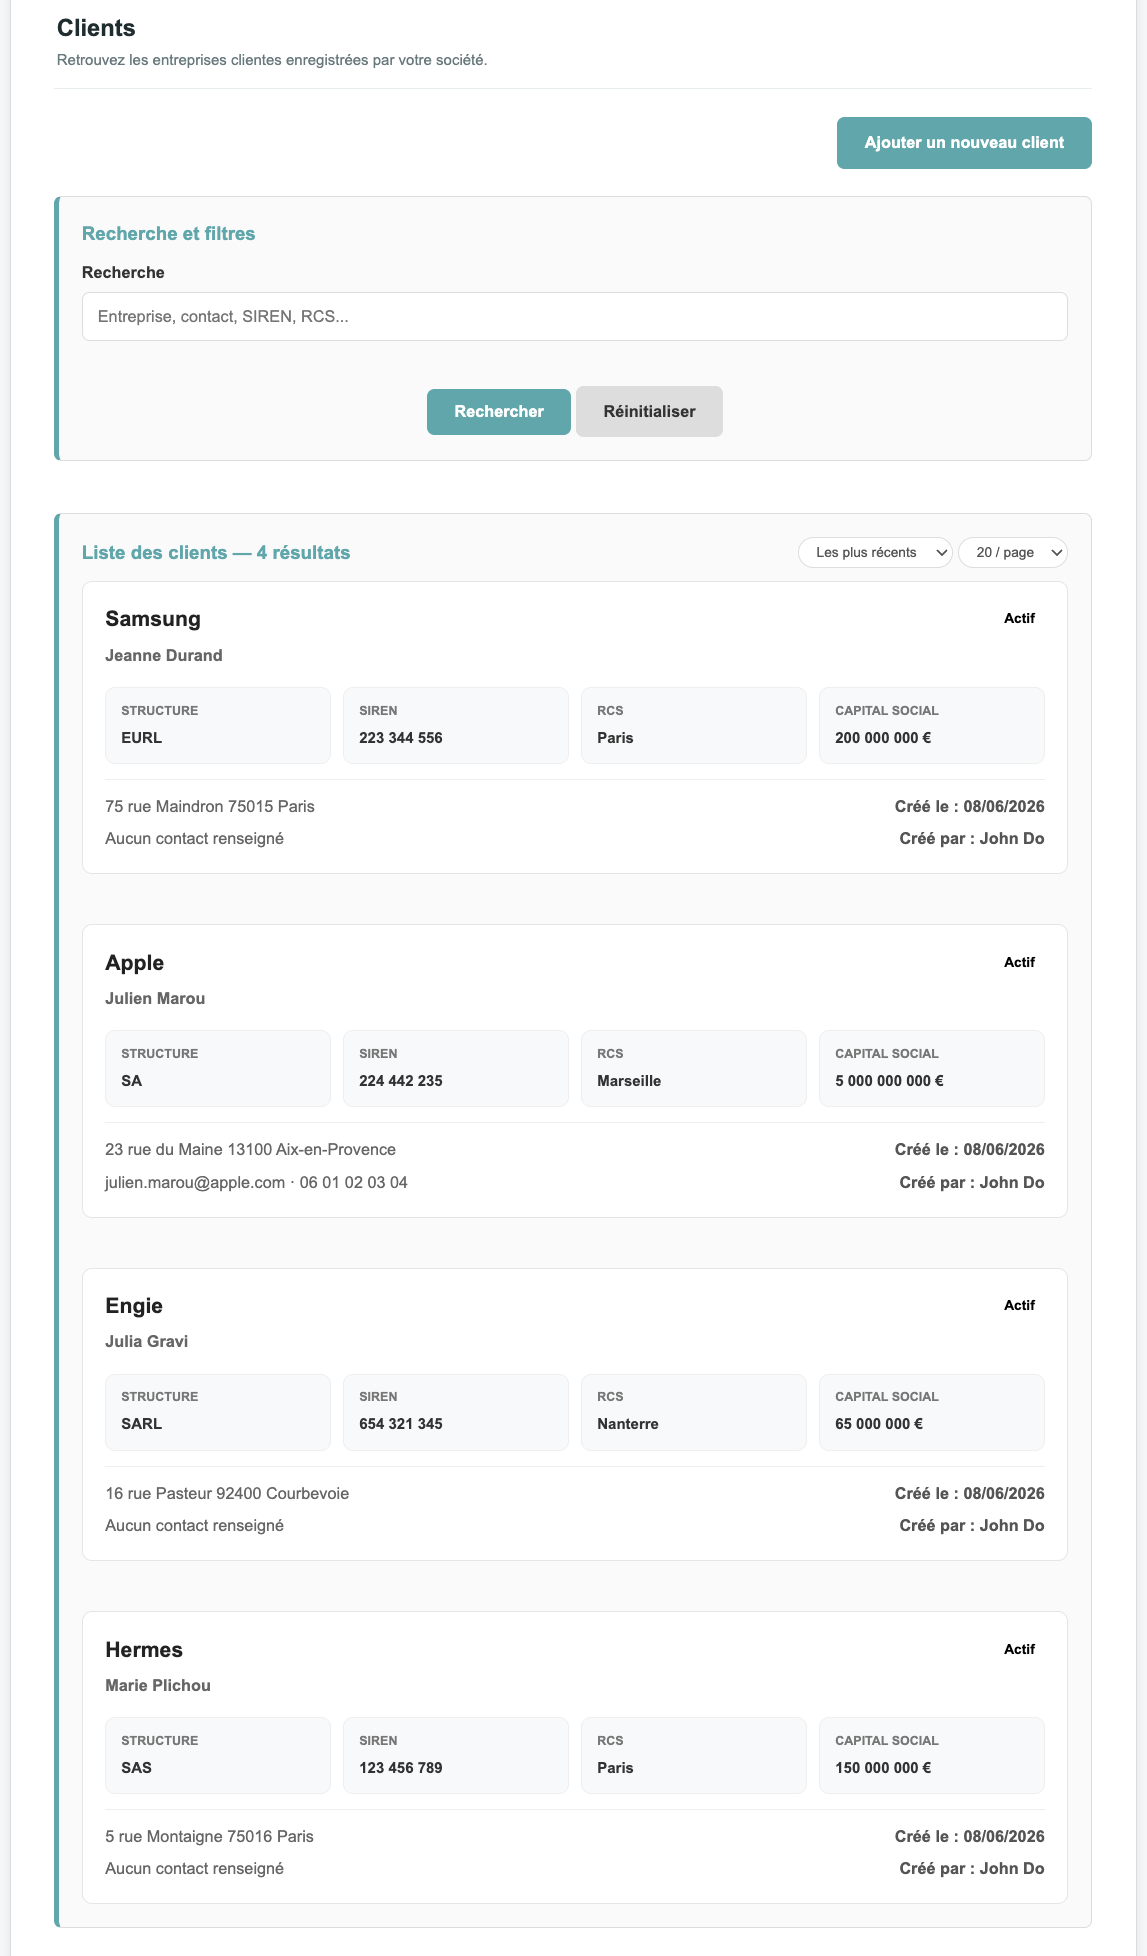Click SIREN value 224 442 235

pos(401,1081)
